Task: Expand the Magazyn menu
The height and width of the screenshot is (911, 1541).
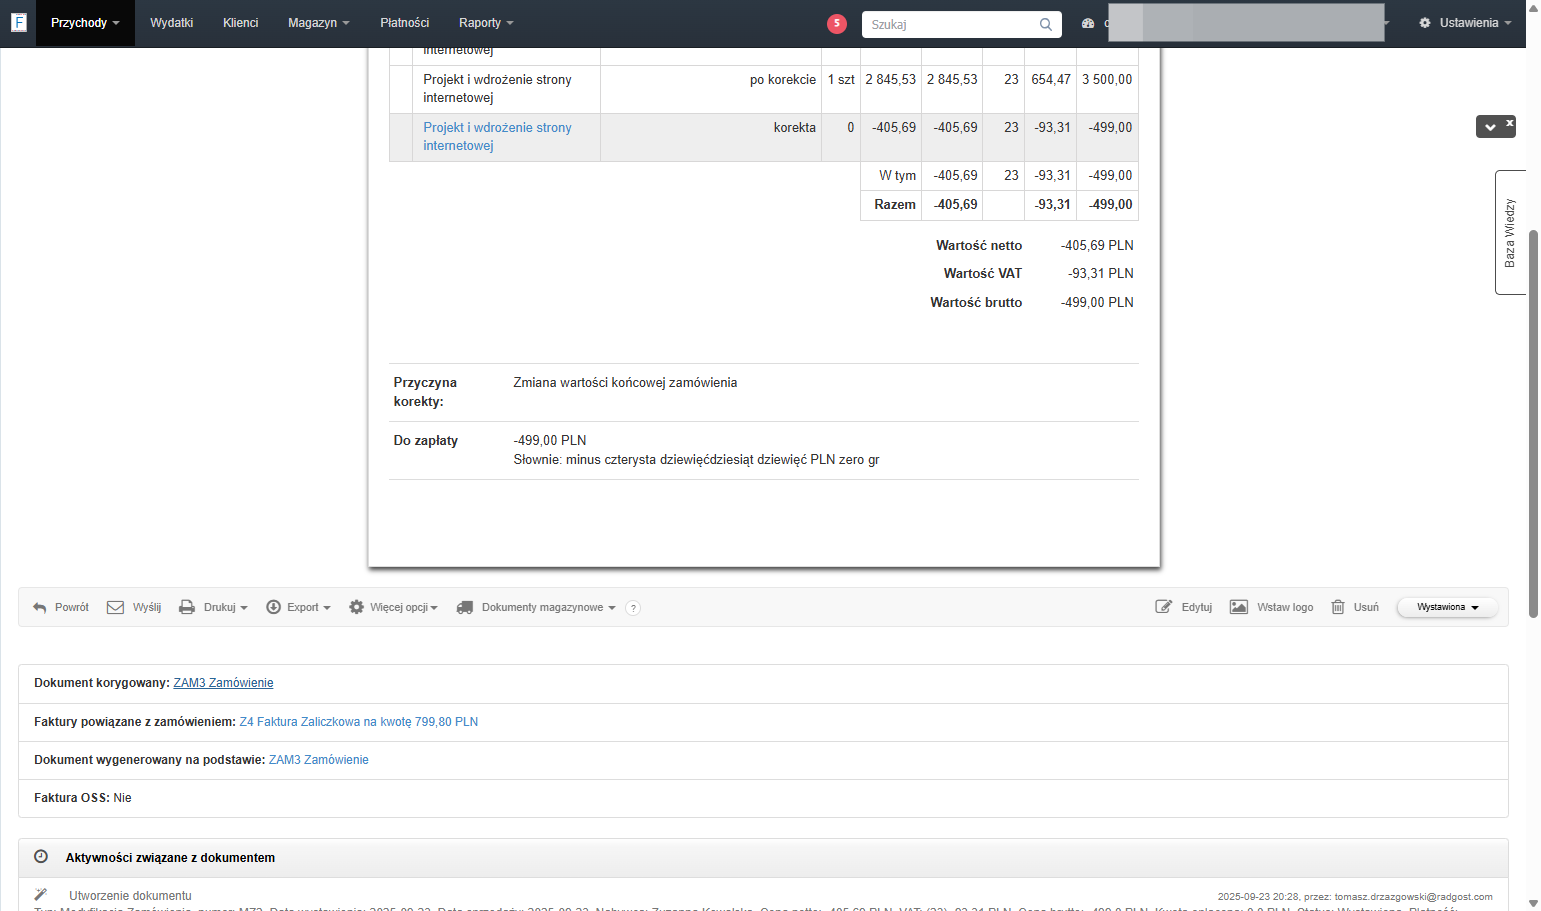Action: point(319,23)
